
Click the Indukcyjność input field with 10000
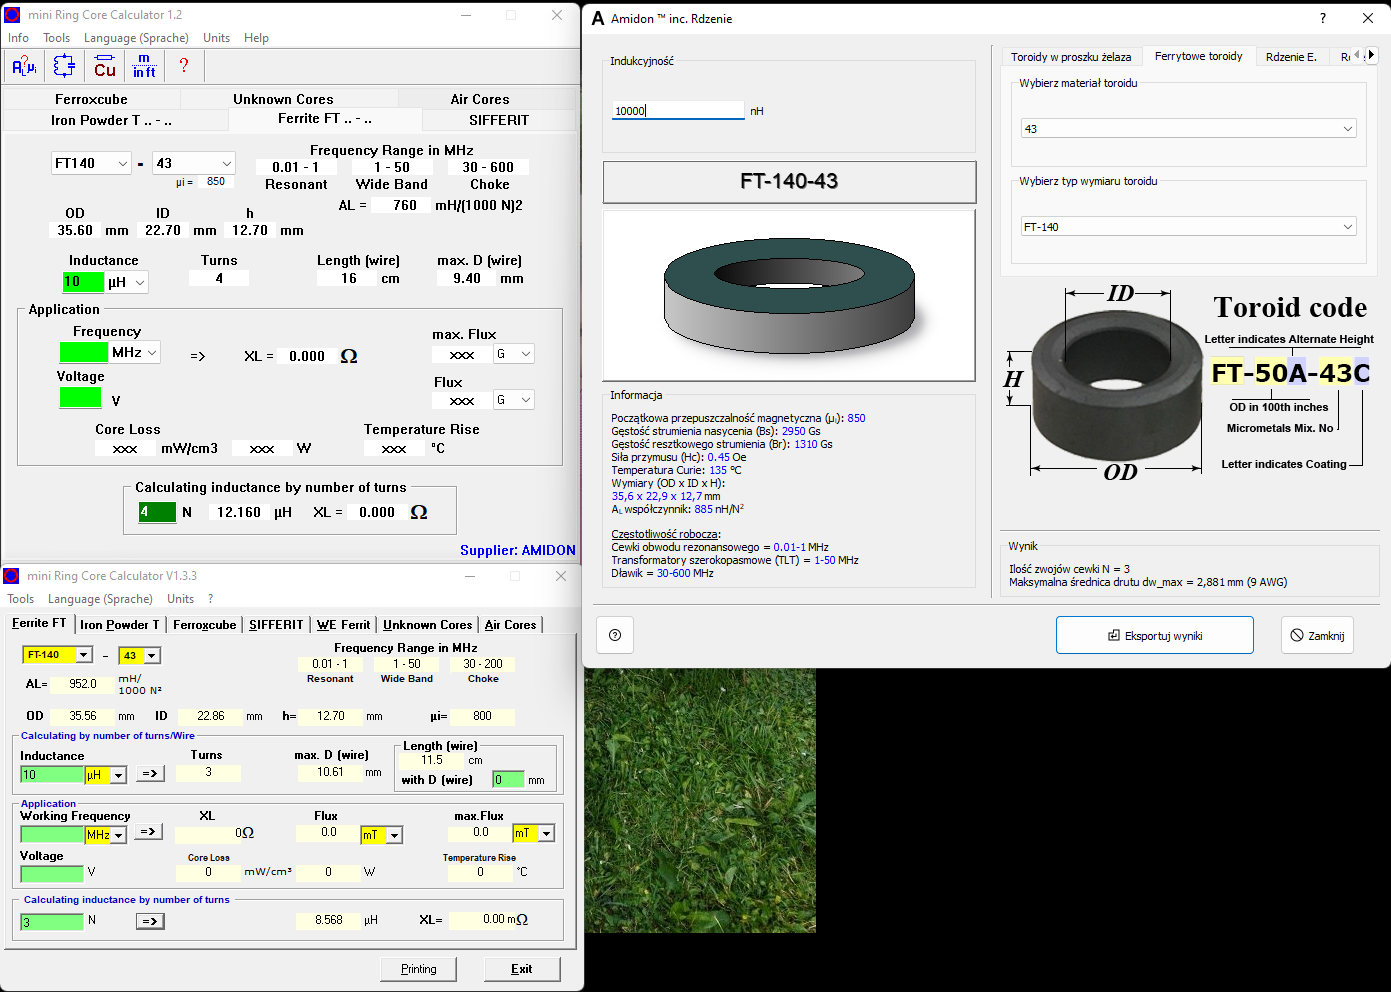coord(678,111)
